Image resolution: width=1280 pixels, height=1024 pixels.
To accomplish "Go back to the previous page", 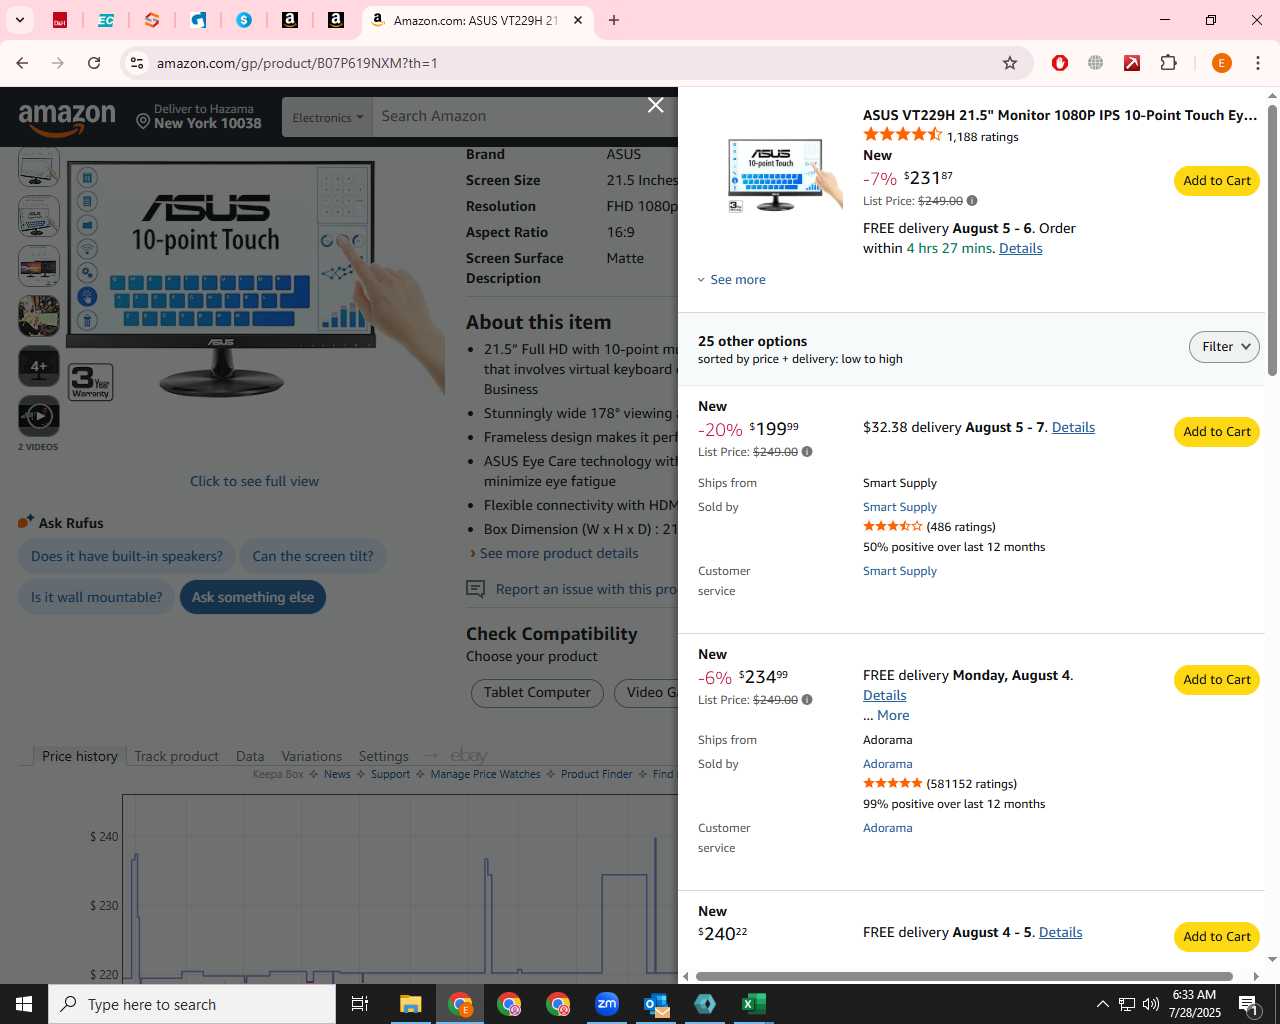I will [x=22, y=63].
